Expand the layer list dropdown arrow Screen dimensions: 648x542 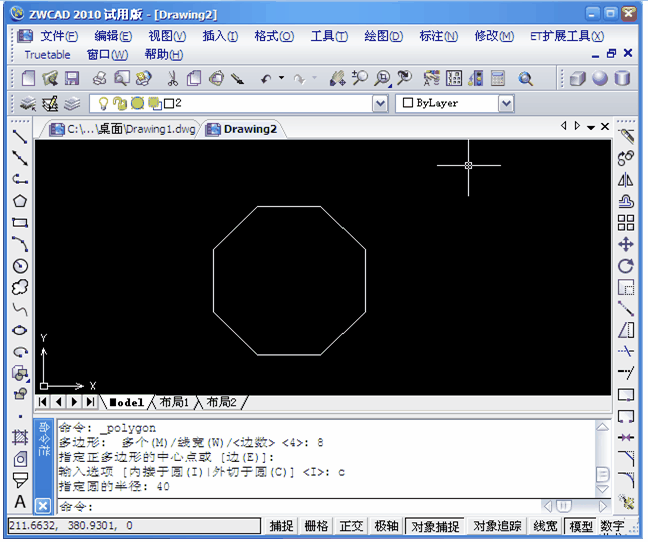click(380, 104)
